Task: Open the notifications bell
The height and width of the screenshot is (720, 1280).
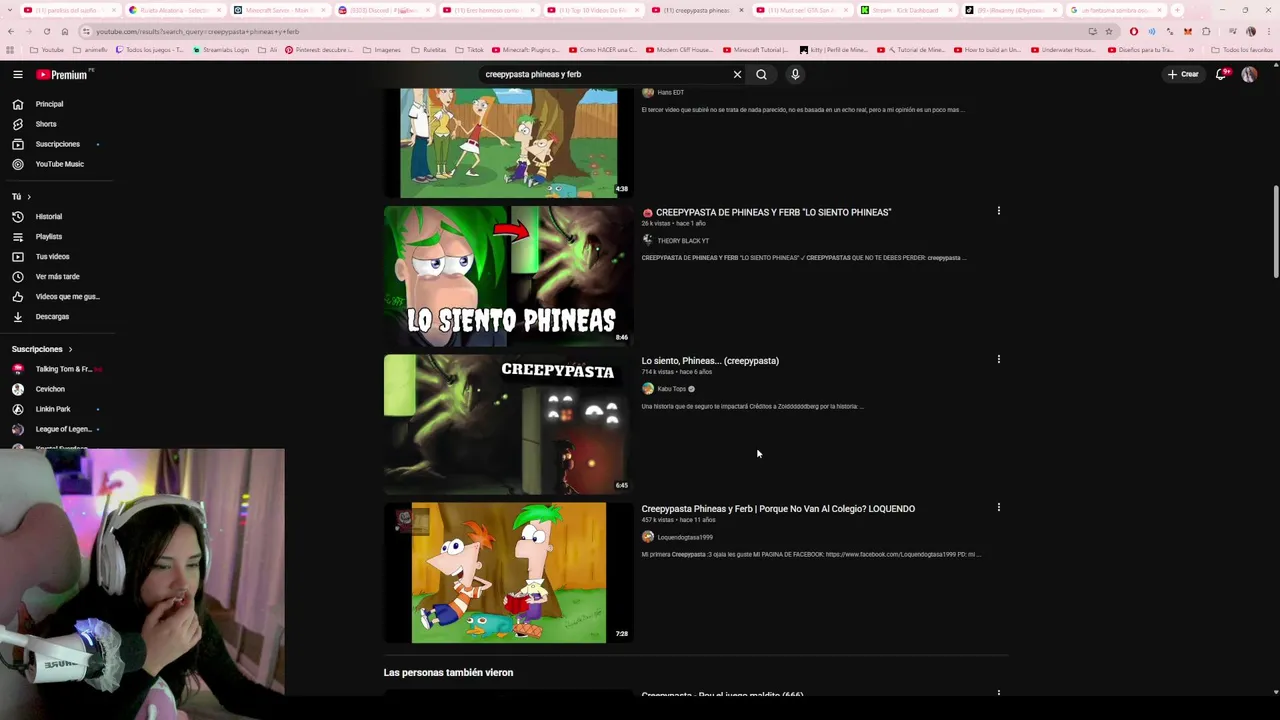Action: 1220,74
